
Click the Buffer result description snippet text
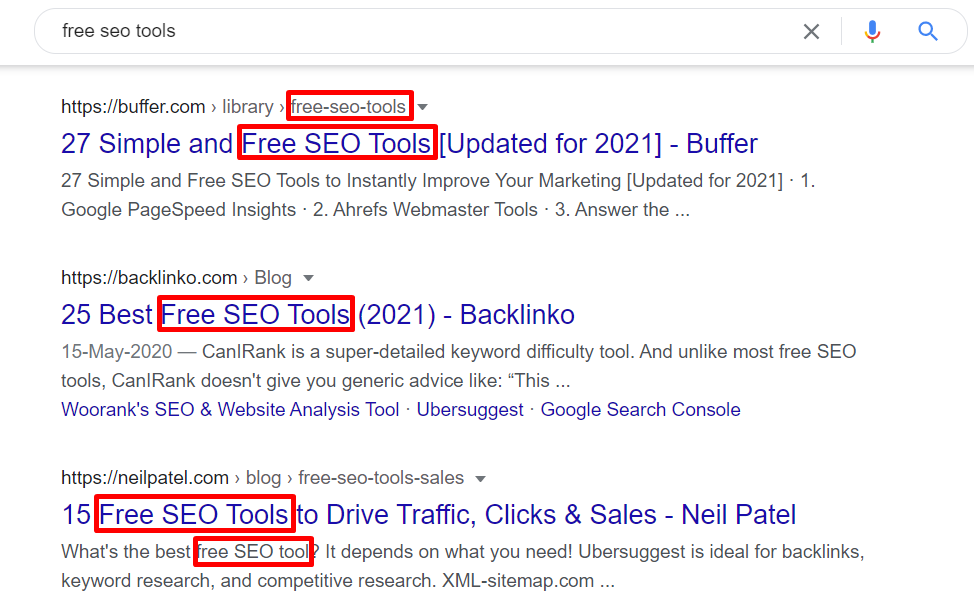click(438, 195)
